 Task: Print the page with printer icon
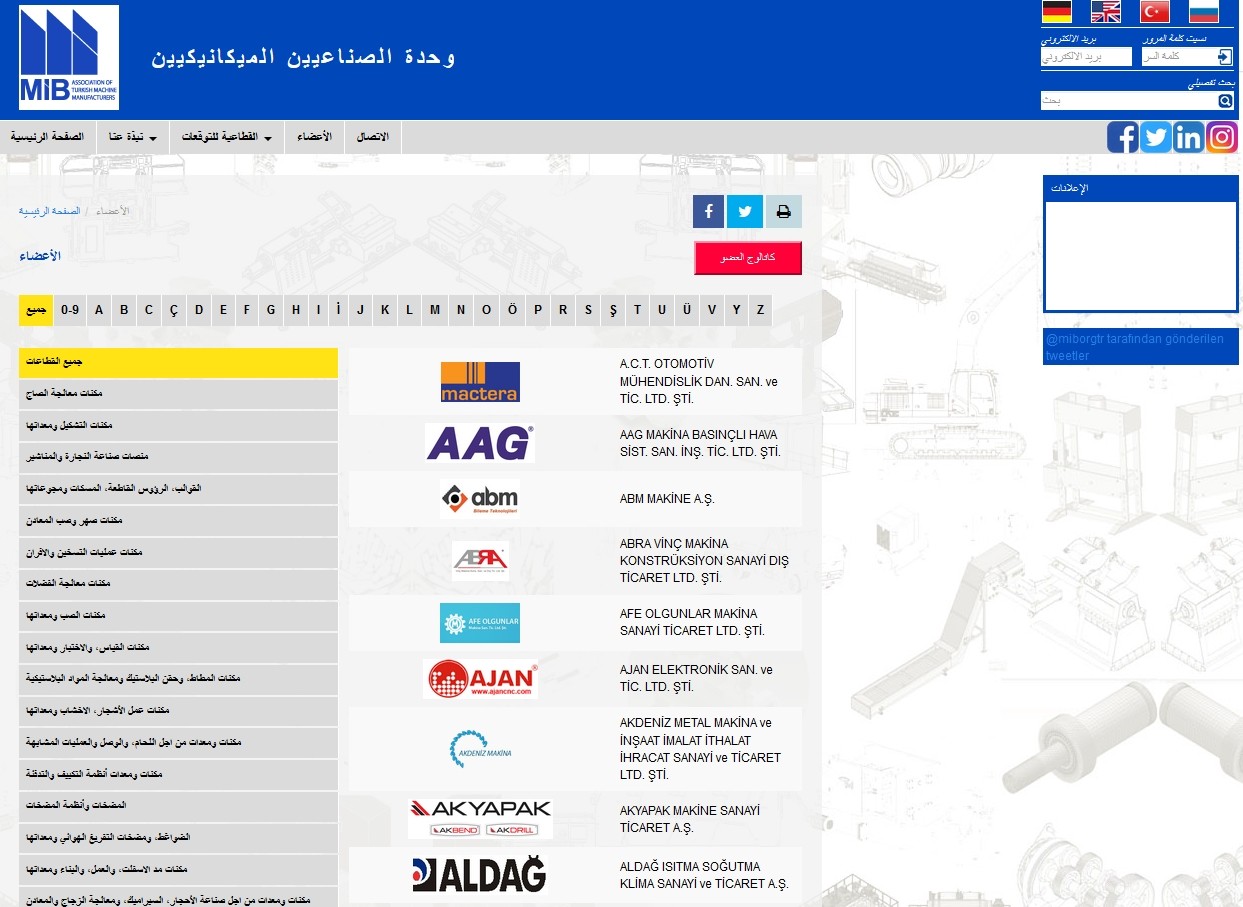tap(784, 212)
